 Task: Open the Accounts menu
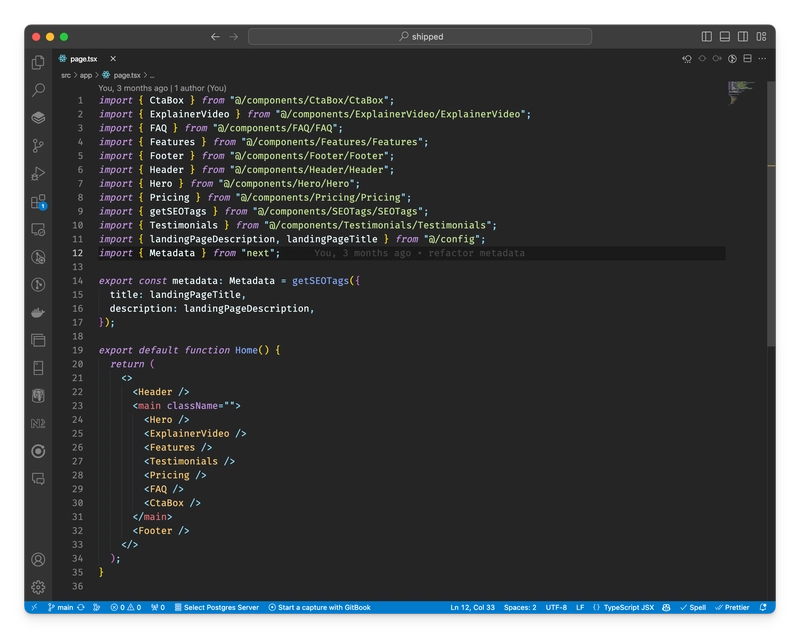38,559
